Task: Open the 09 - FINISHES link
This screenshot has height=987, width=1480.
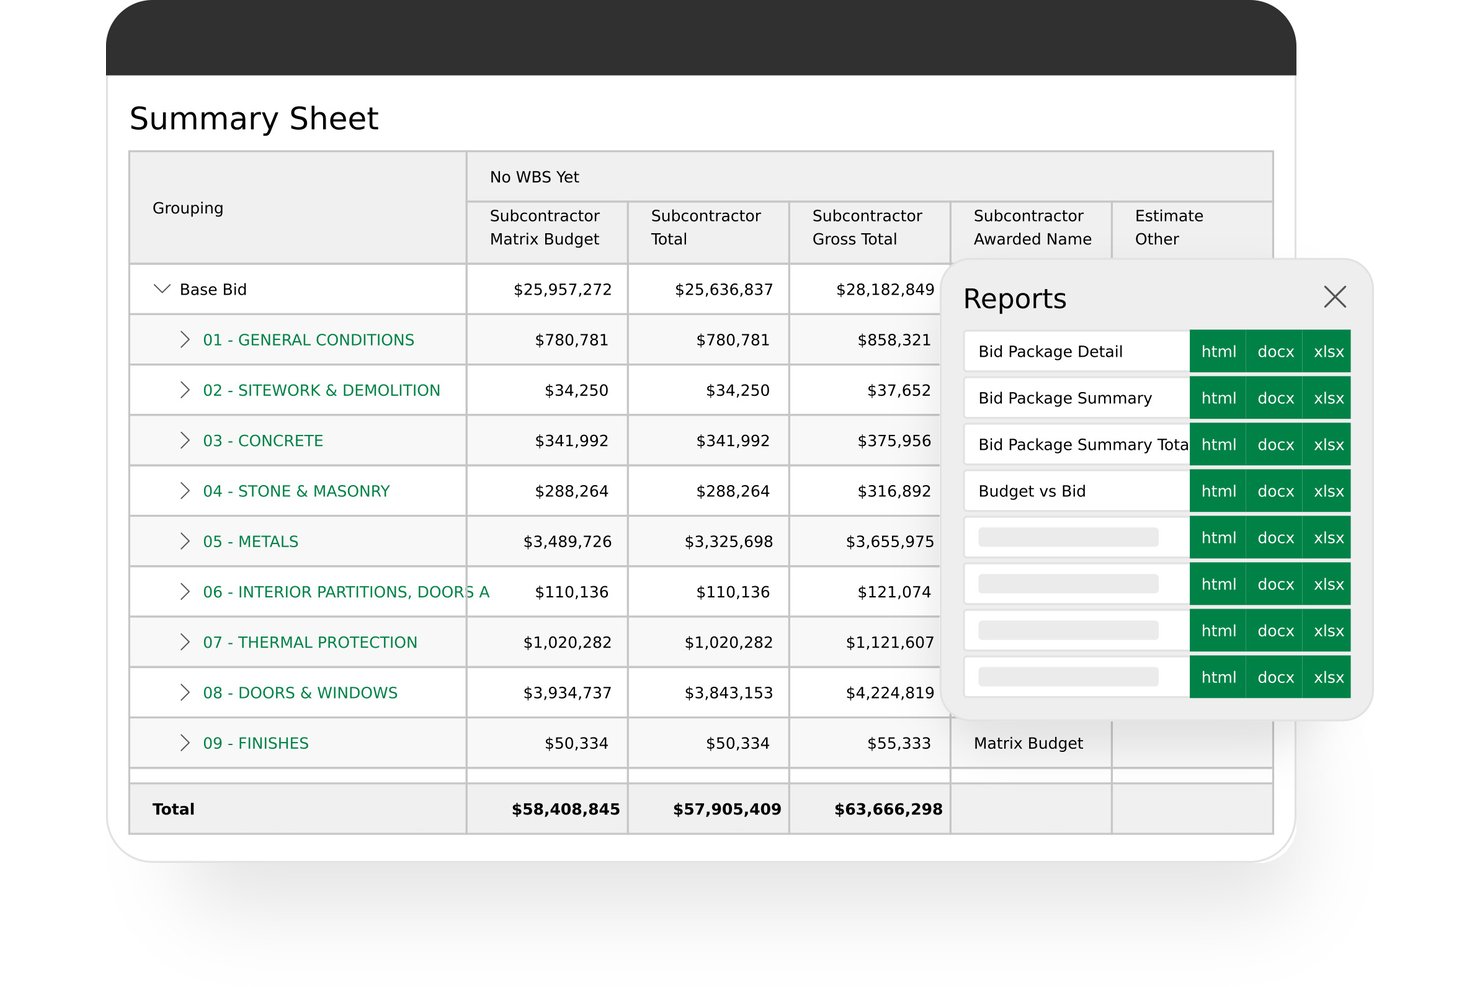Action: point(256,743)
